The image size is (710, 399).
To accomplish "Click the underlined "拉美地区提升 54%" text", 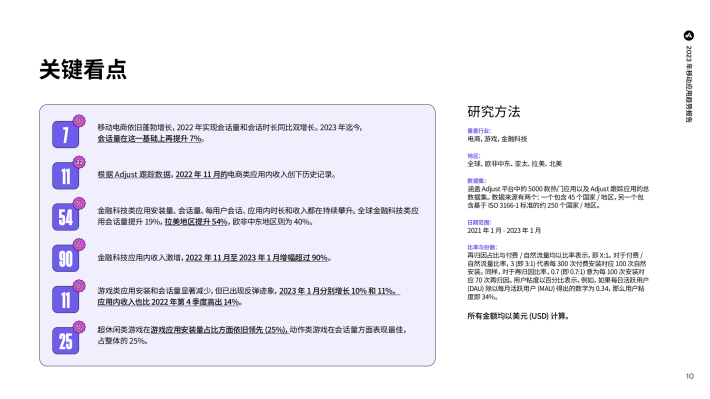I will [x=196, y=221].
